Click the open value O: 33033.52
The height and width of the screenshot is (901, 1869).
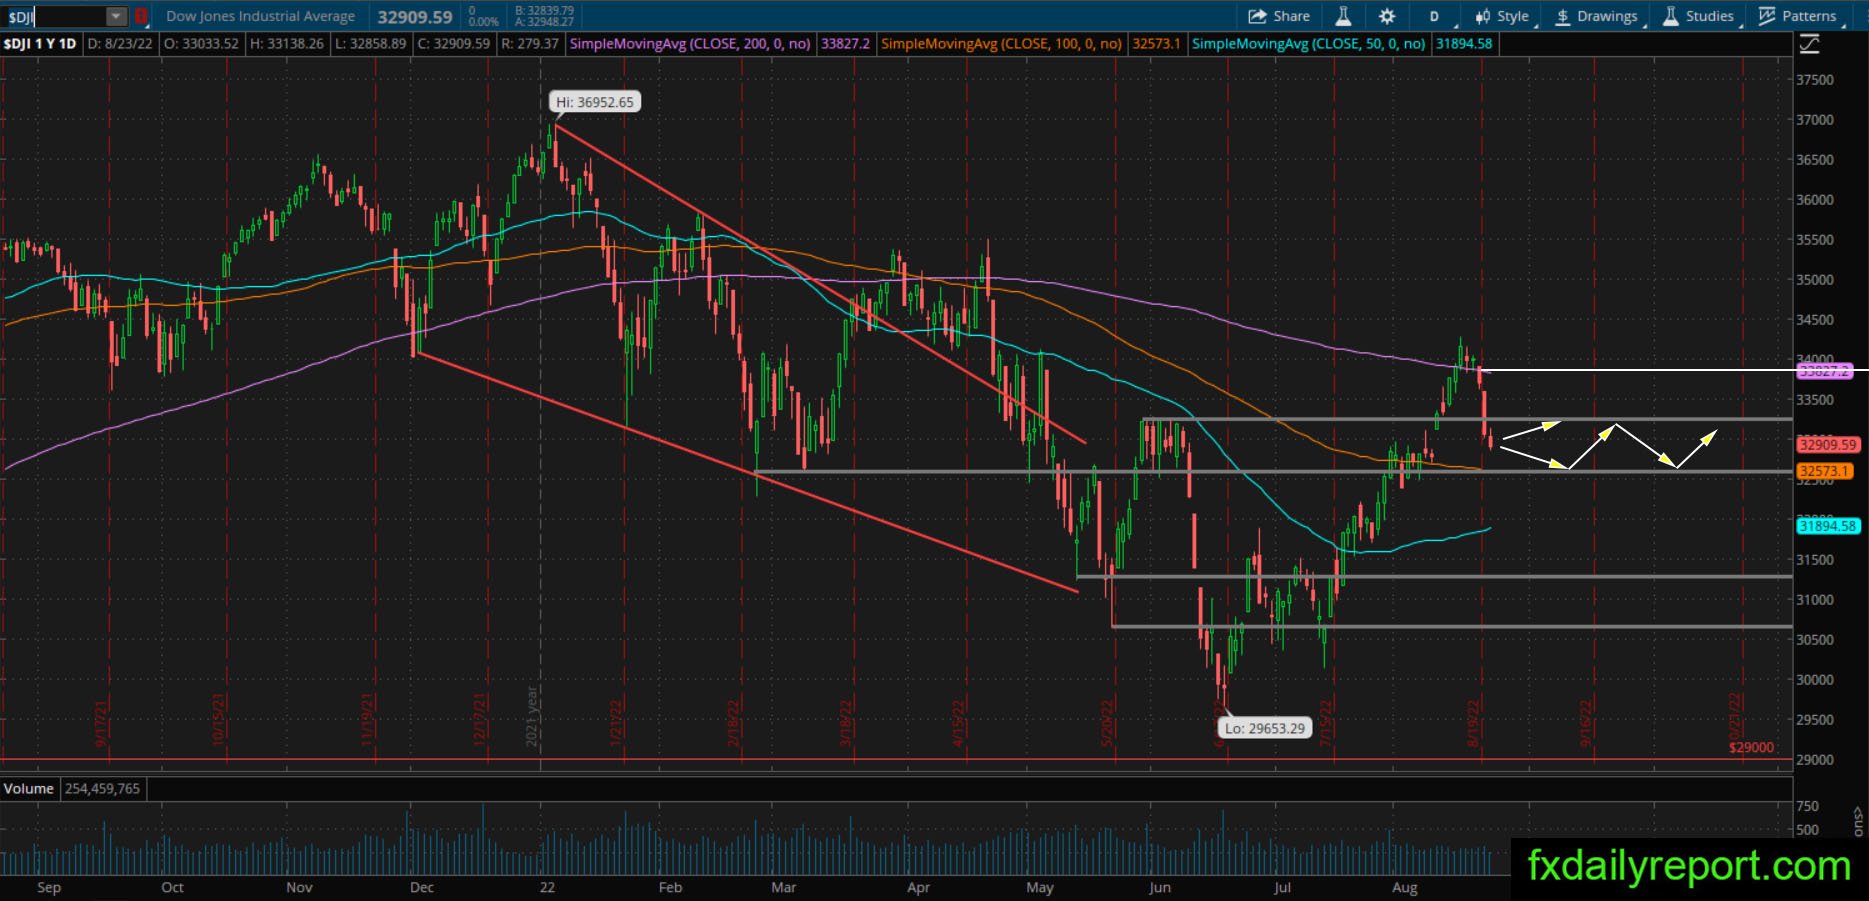pos(201,44)
